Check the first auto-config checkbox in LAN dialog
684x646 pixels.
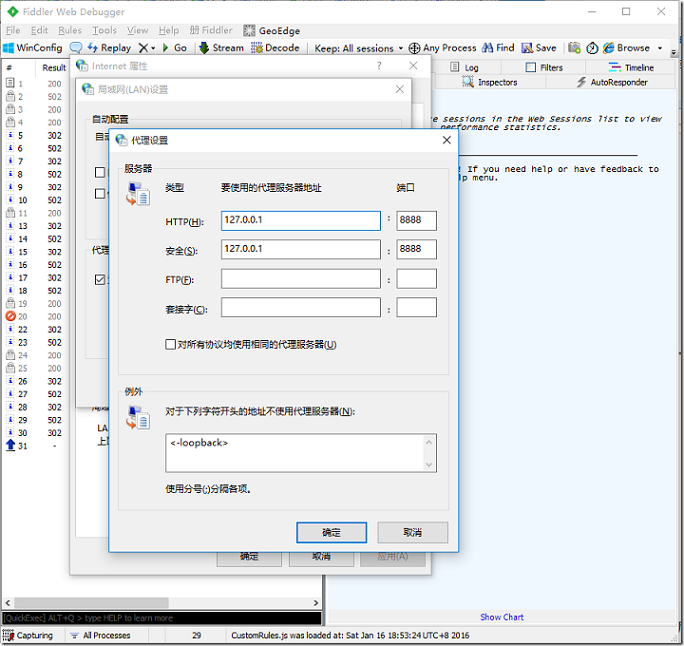point(100,172)
